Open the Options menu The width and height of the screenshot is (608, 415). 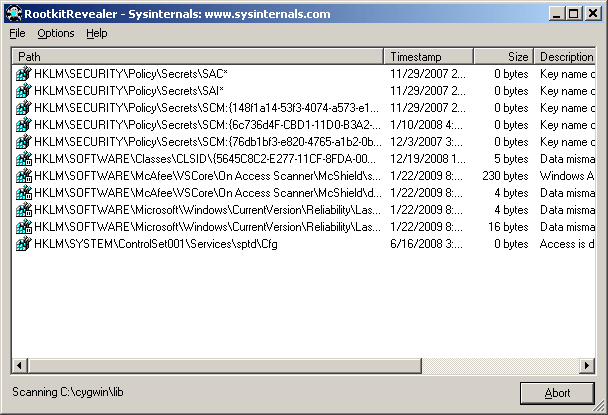point(55,33)
